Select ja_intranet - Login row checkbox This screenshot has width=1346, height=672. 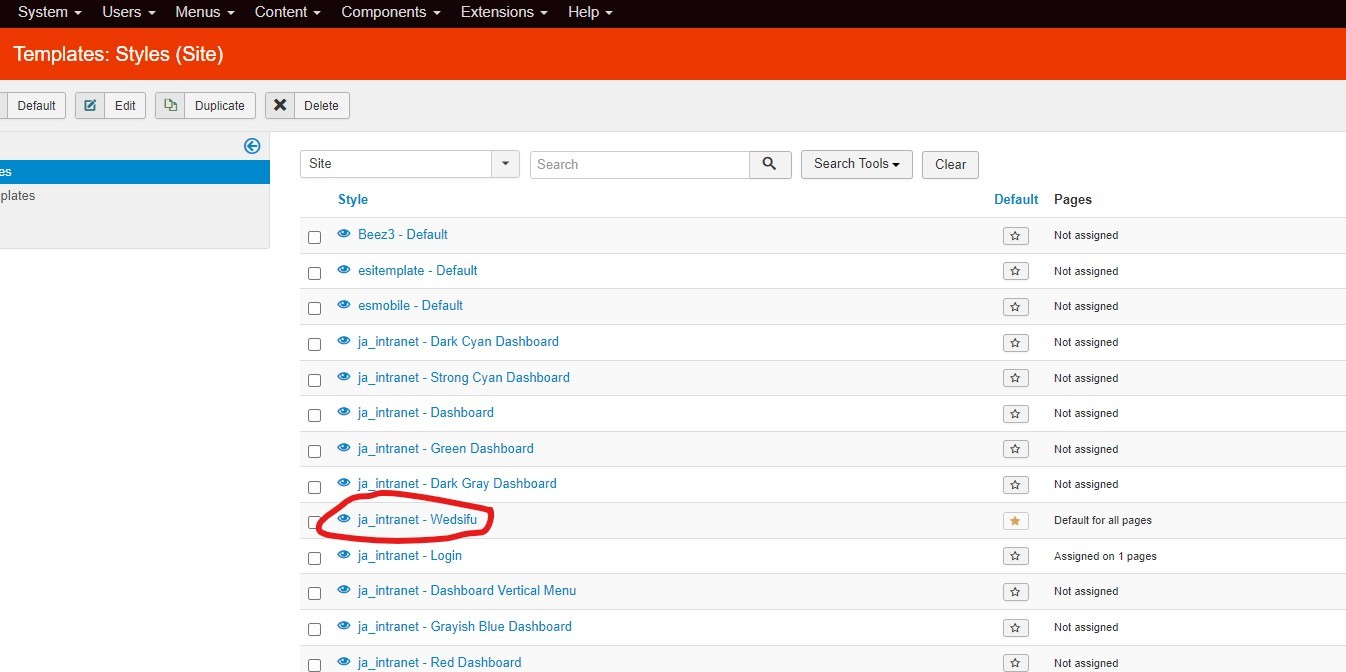(x=314, y=558)
